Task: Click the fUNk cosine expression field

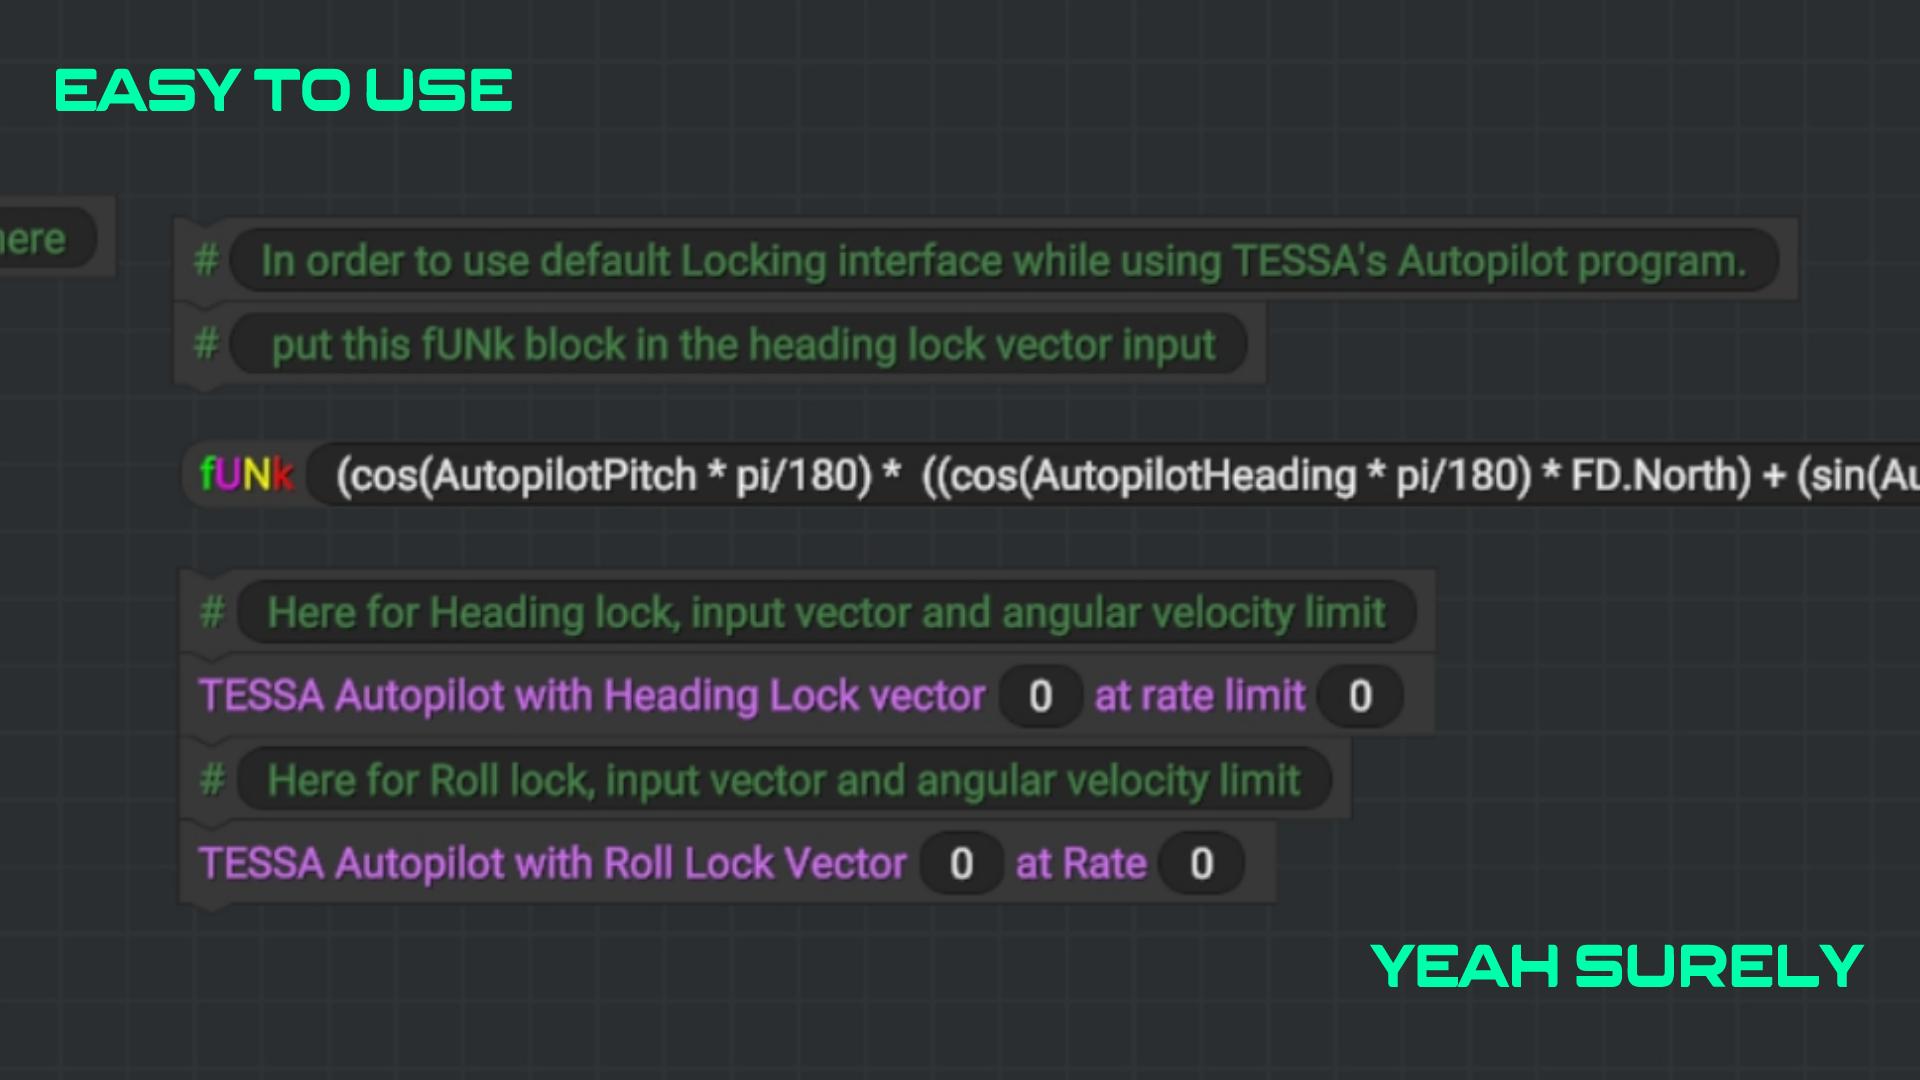Action: click(1114, 475)
